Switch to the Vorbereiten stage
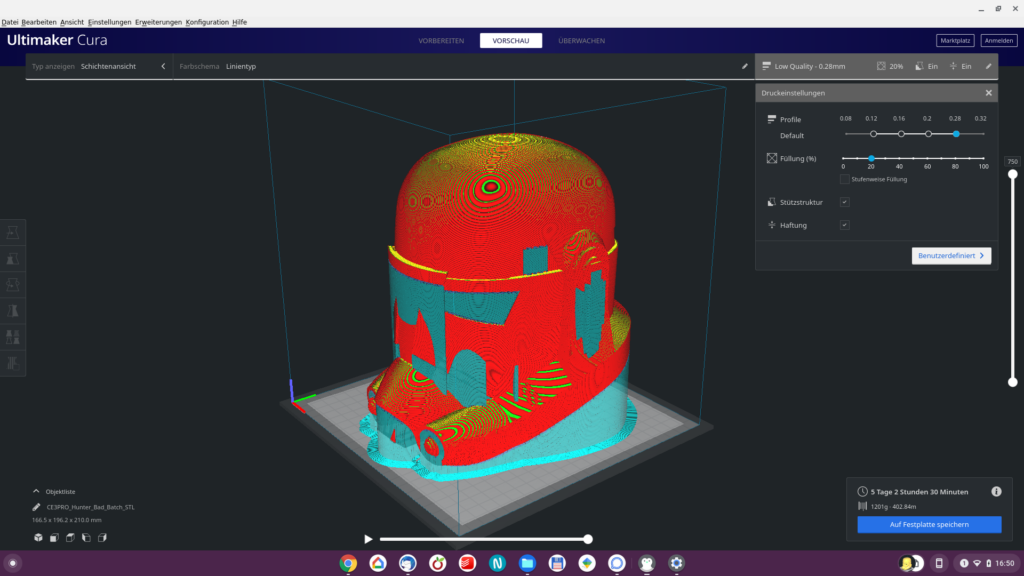 click(x=441, y=40)
